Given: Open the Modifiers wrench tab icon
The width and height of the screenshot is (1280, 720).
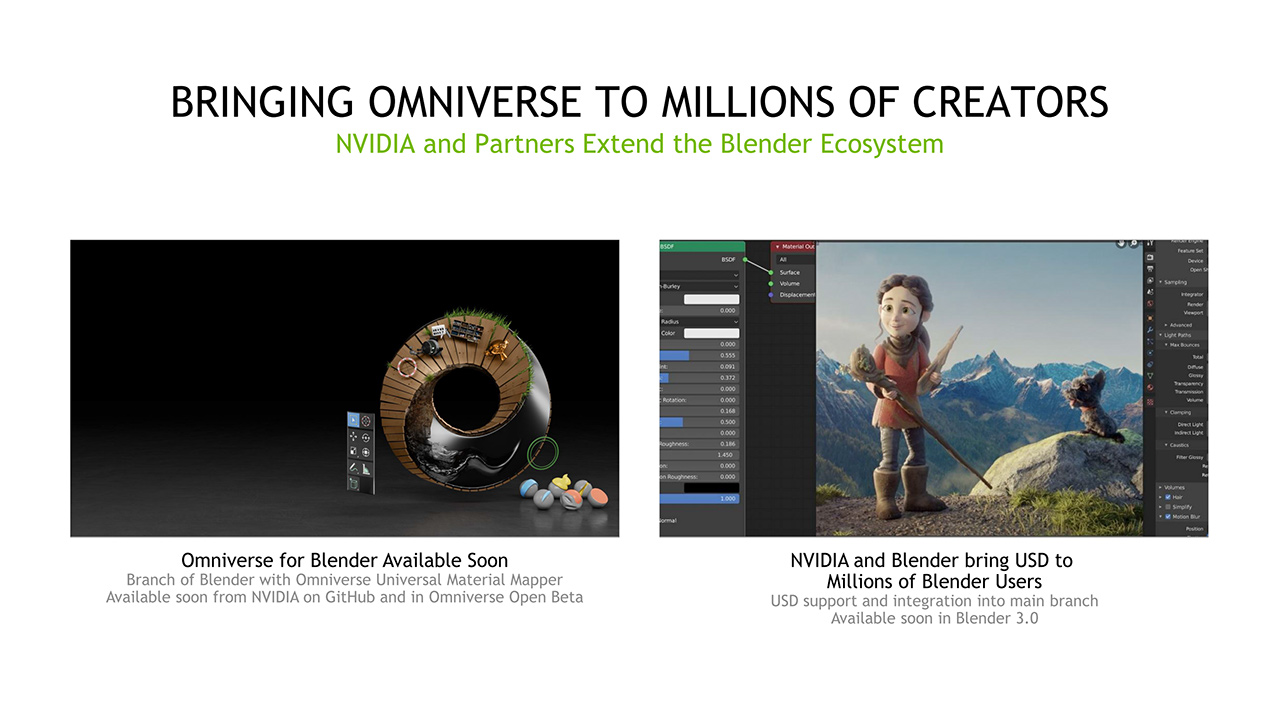Looking at the screenshot, I should click(x=1150, y=328).
